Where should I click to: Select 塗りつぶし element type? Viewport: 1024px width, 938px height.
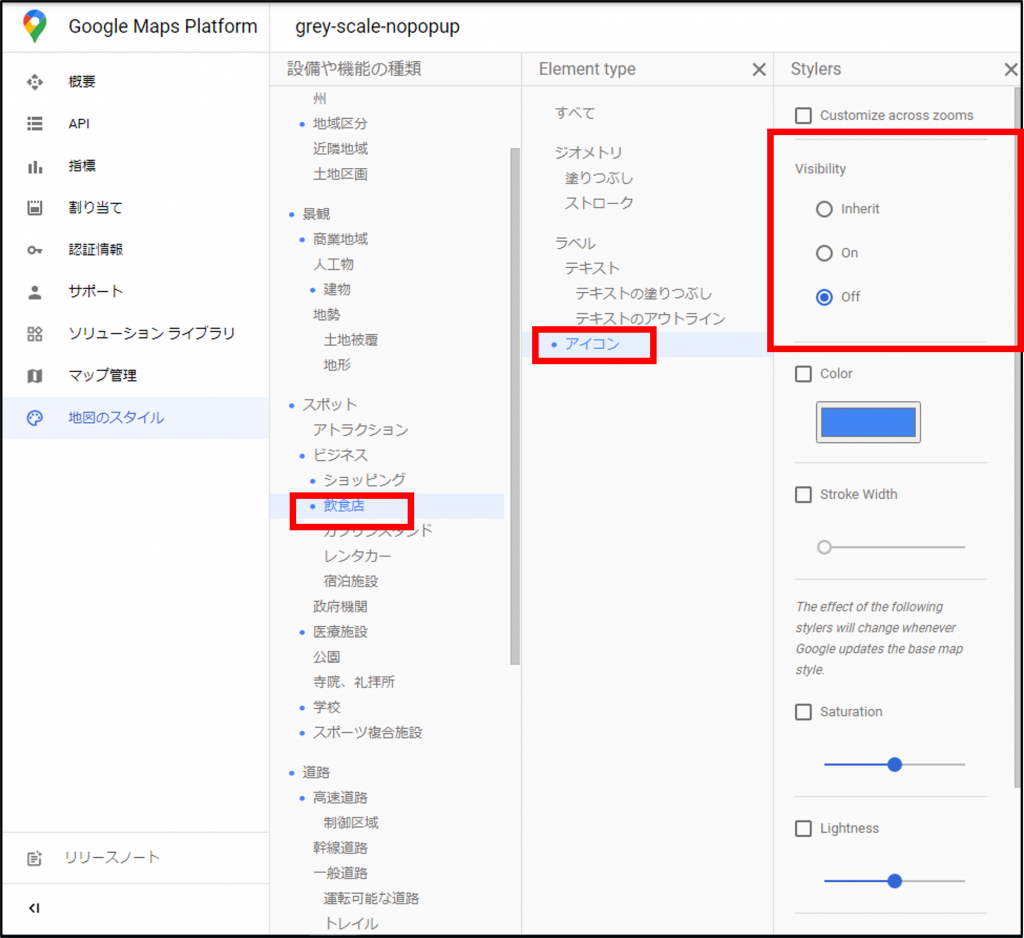[599, 178]
